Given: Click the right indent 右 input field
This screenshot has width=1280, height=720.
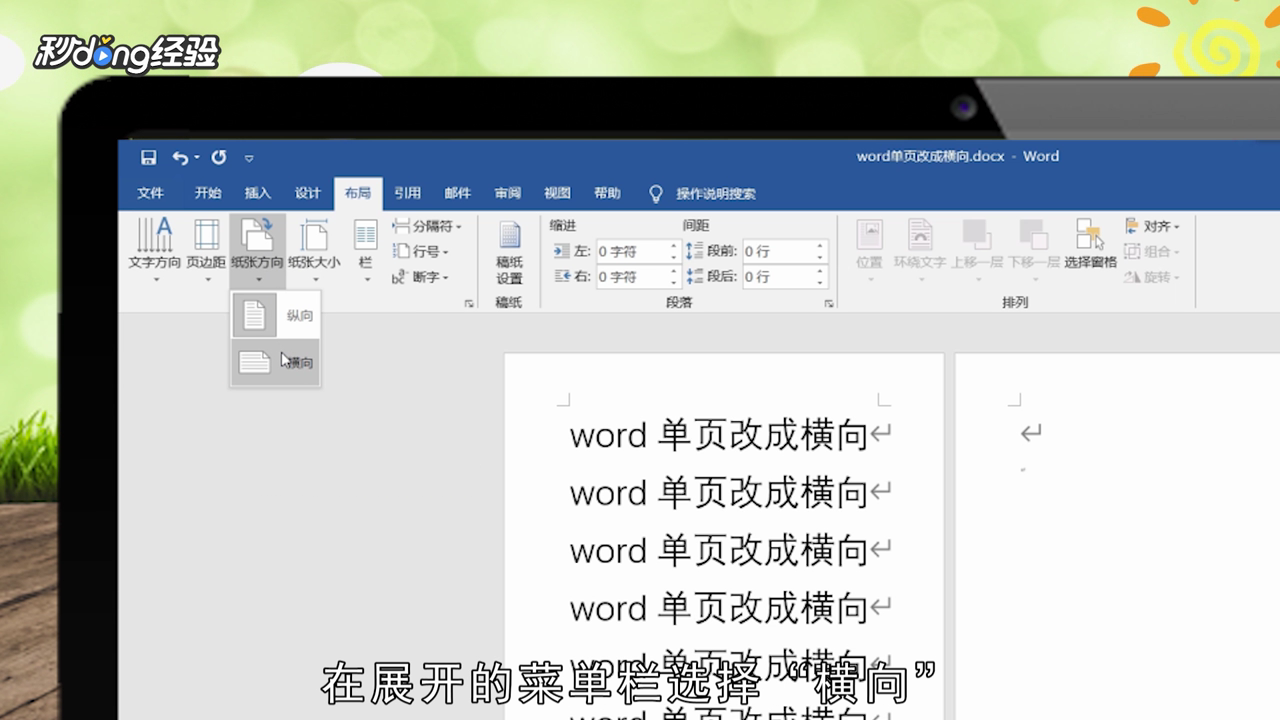Looking at the screenshot, I should click(632, 277).
